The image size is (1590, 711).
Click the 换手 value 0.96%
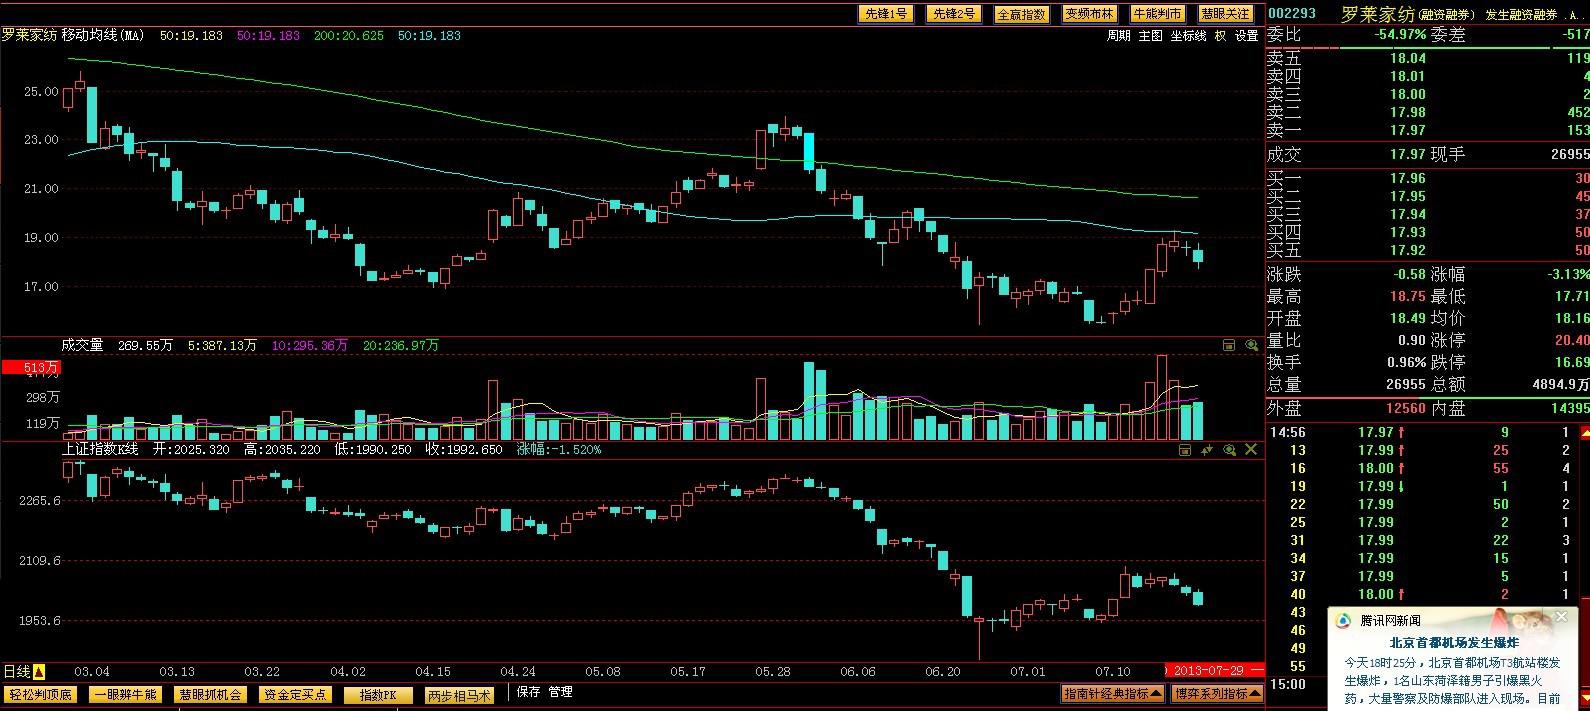[x=1406, y=362]
